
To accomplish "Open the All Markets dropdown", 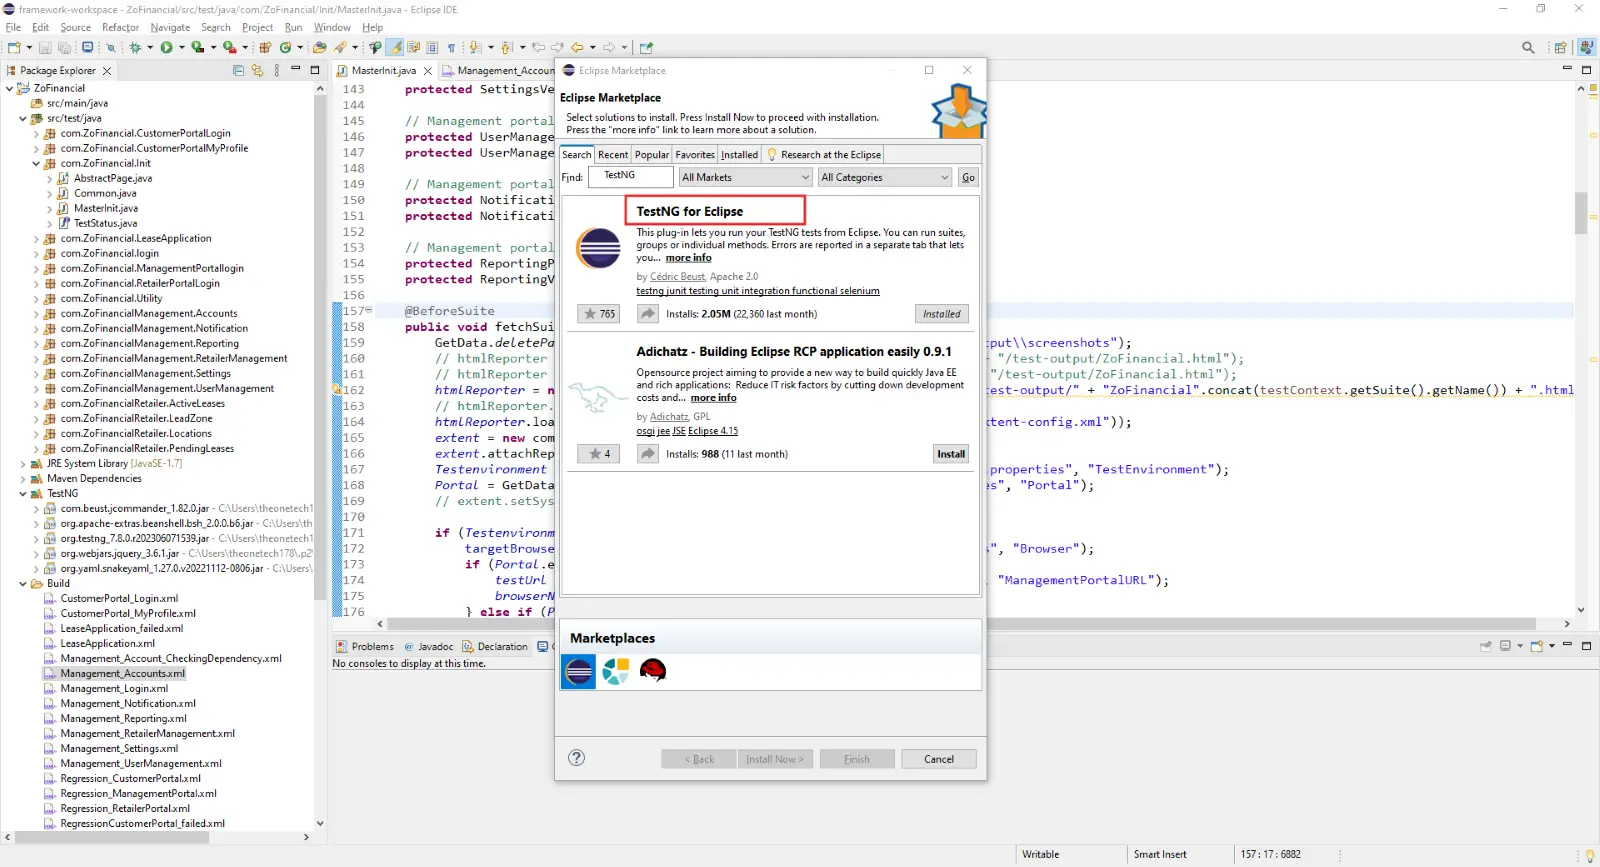I will 745,177.
